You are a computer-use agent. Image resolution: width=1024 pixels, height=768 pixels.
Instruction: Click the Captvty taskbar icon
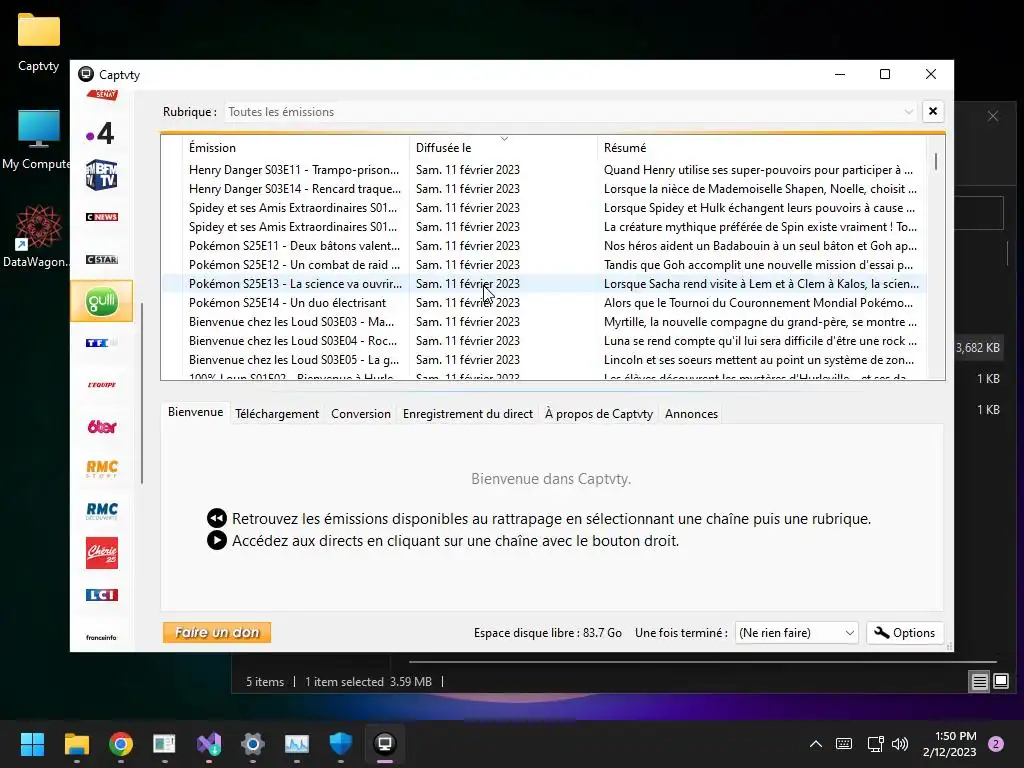click(x=385, y=744)
